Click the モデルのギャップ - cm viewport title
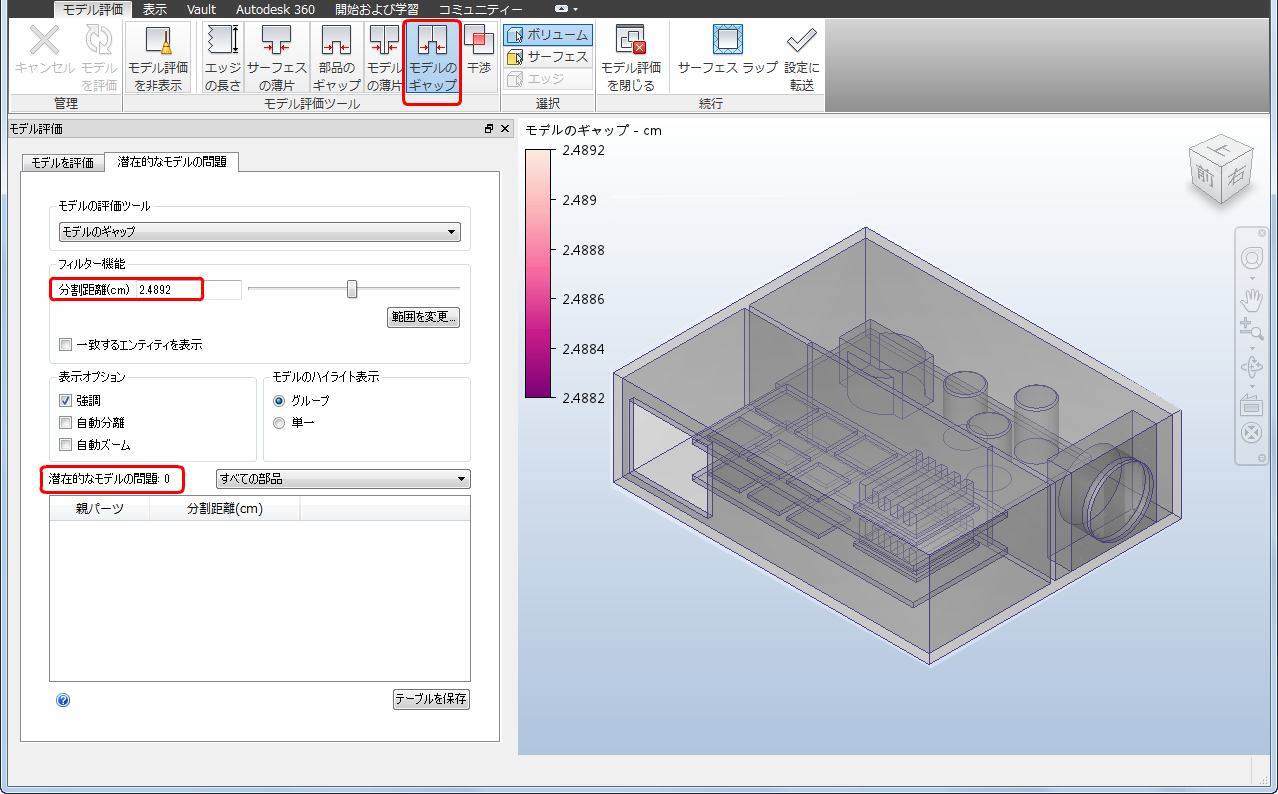Viewport: 1278px width, 794px height. point(594,130)
